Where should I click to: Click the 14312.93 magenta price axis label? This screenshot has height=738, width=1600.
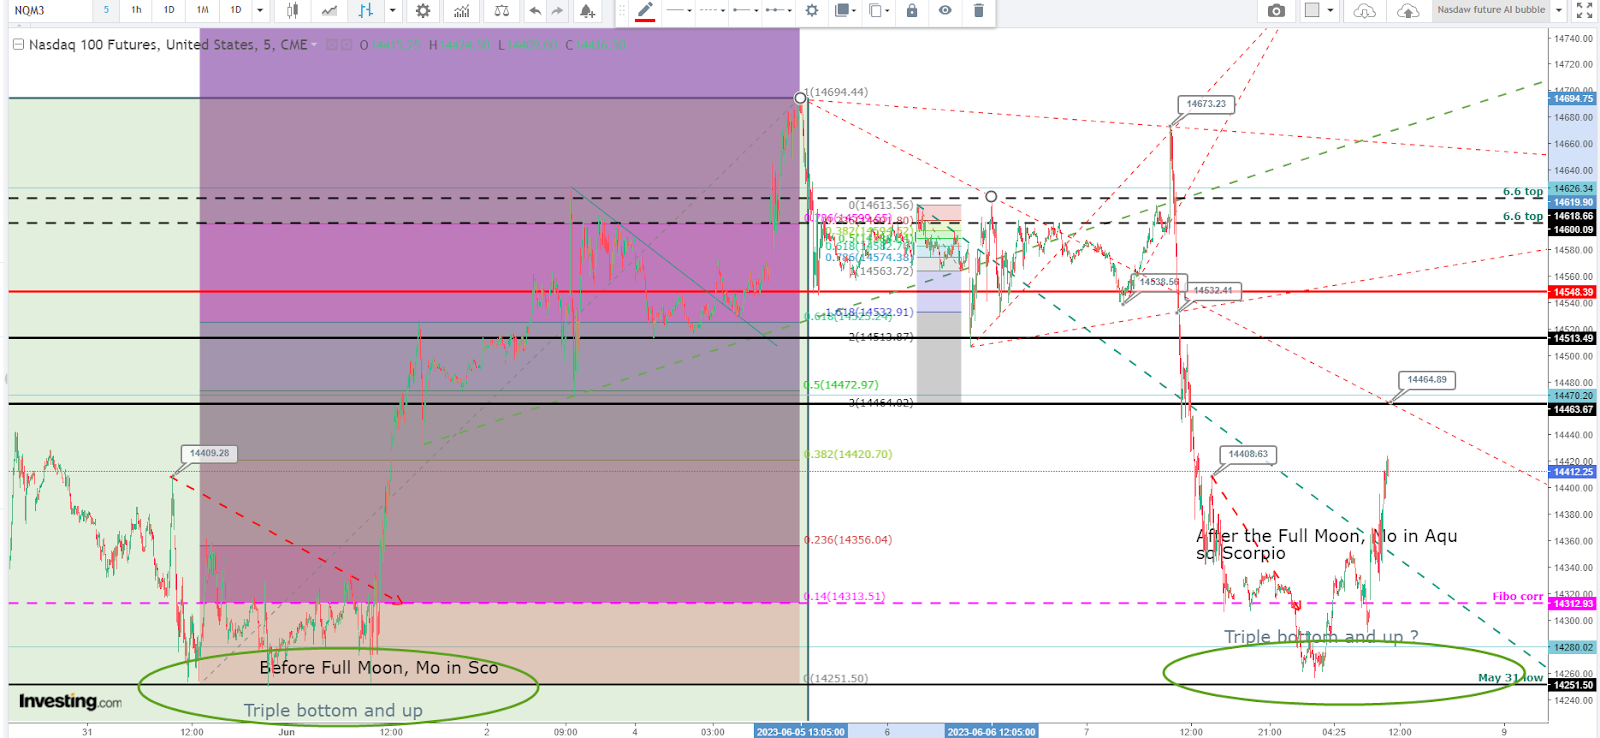[1573, 604]
